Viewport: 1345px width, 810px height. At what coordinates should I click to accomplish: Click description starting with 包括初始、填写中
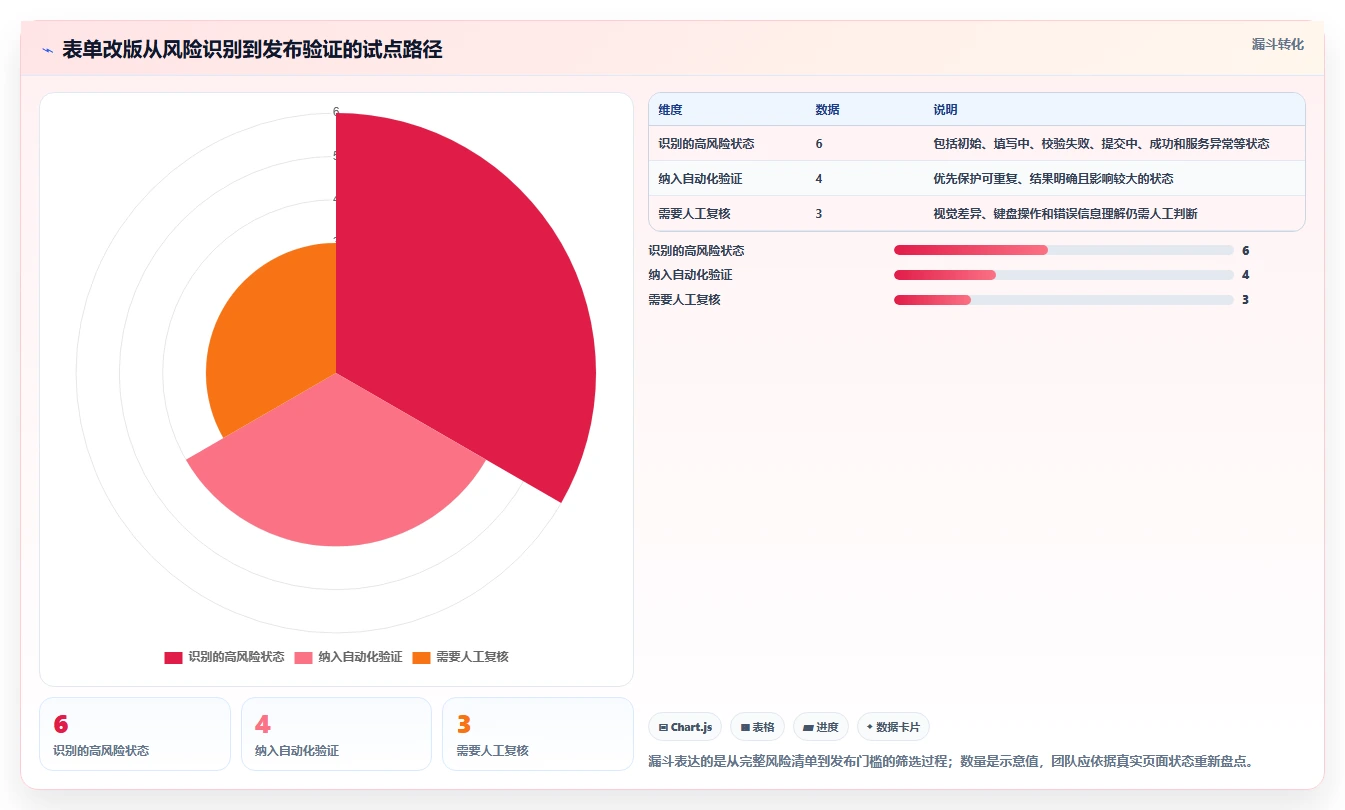tap(1101, 144)
